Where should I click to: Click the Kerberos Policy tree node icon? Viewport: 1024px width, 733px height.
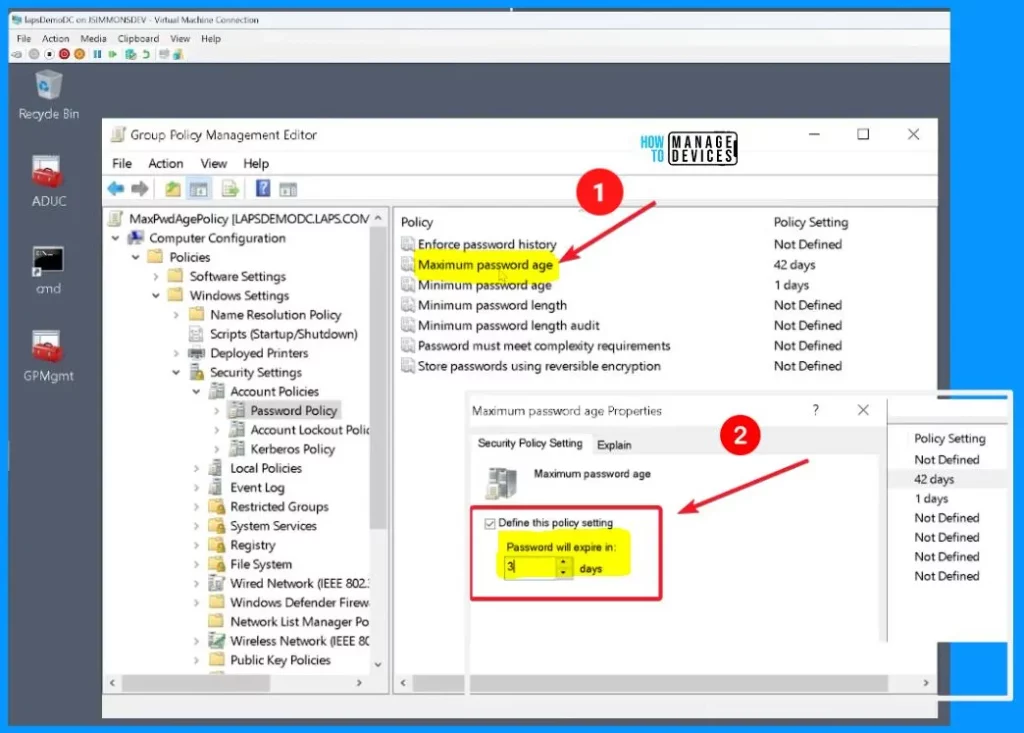(237, 449)
